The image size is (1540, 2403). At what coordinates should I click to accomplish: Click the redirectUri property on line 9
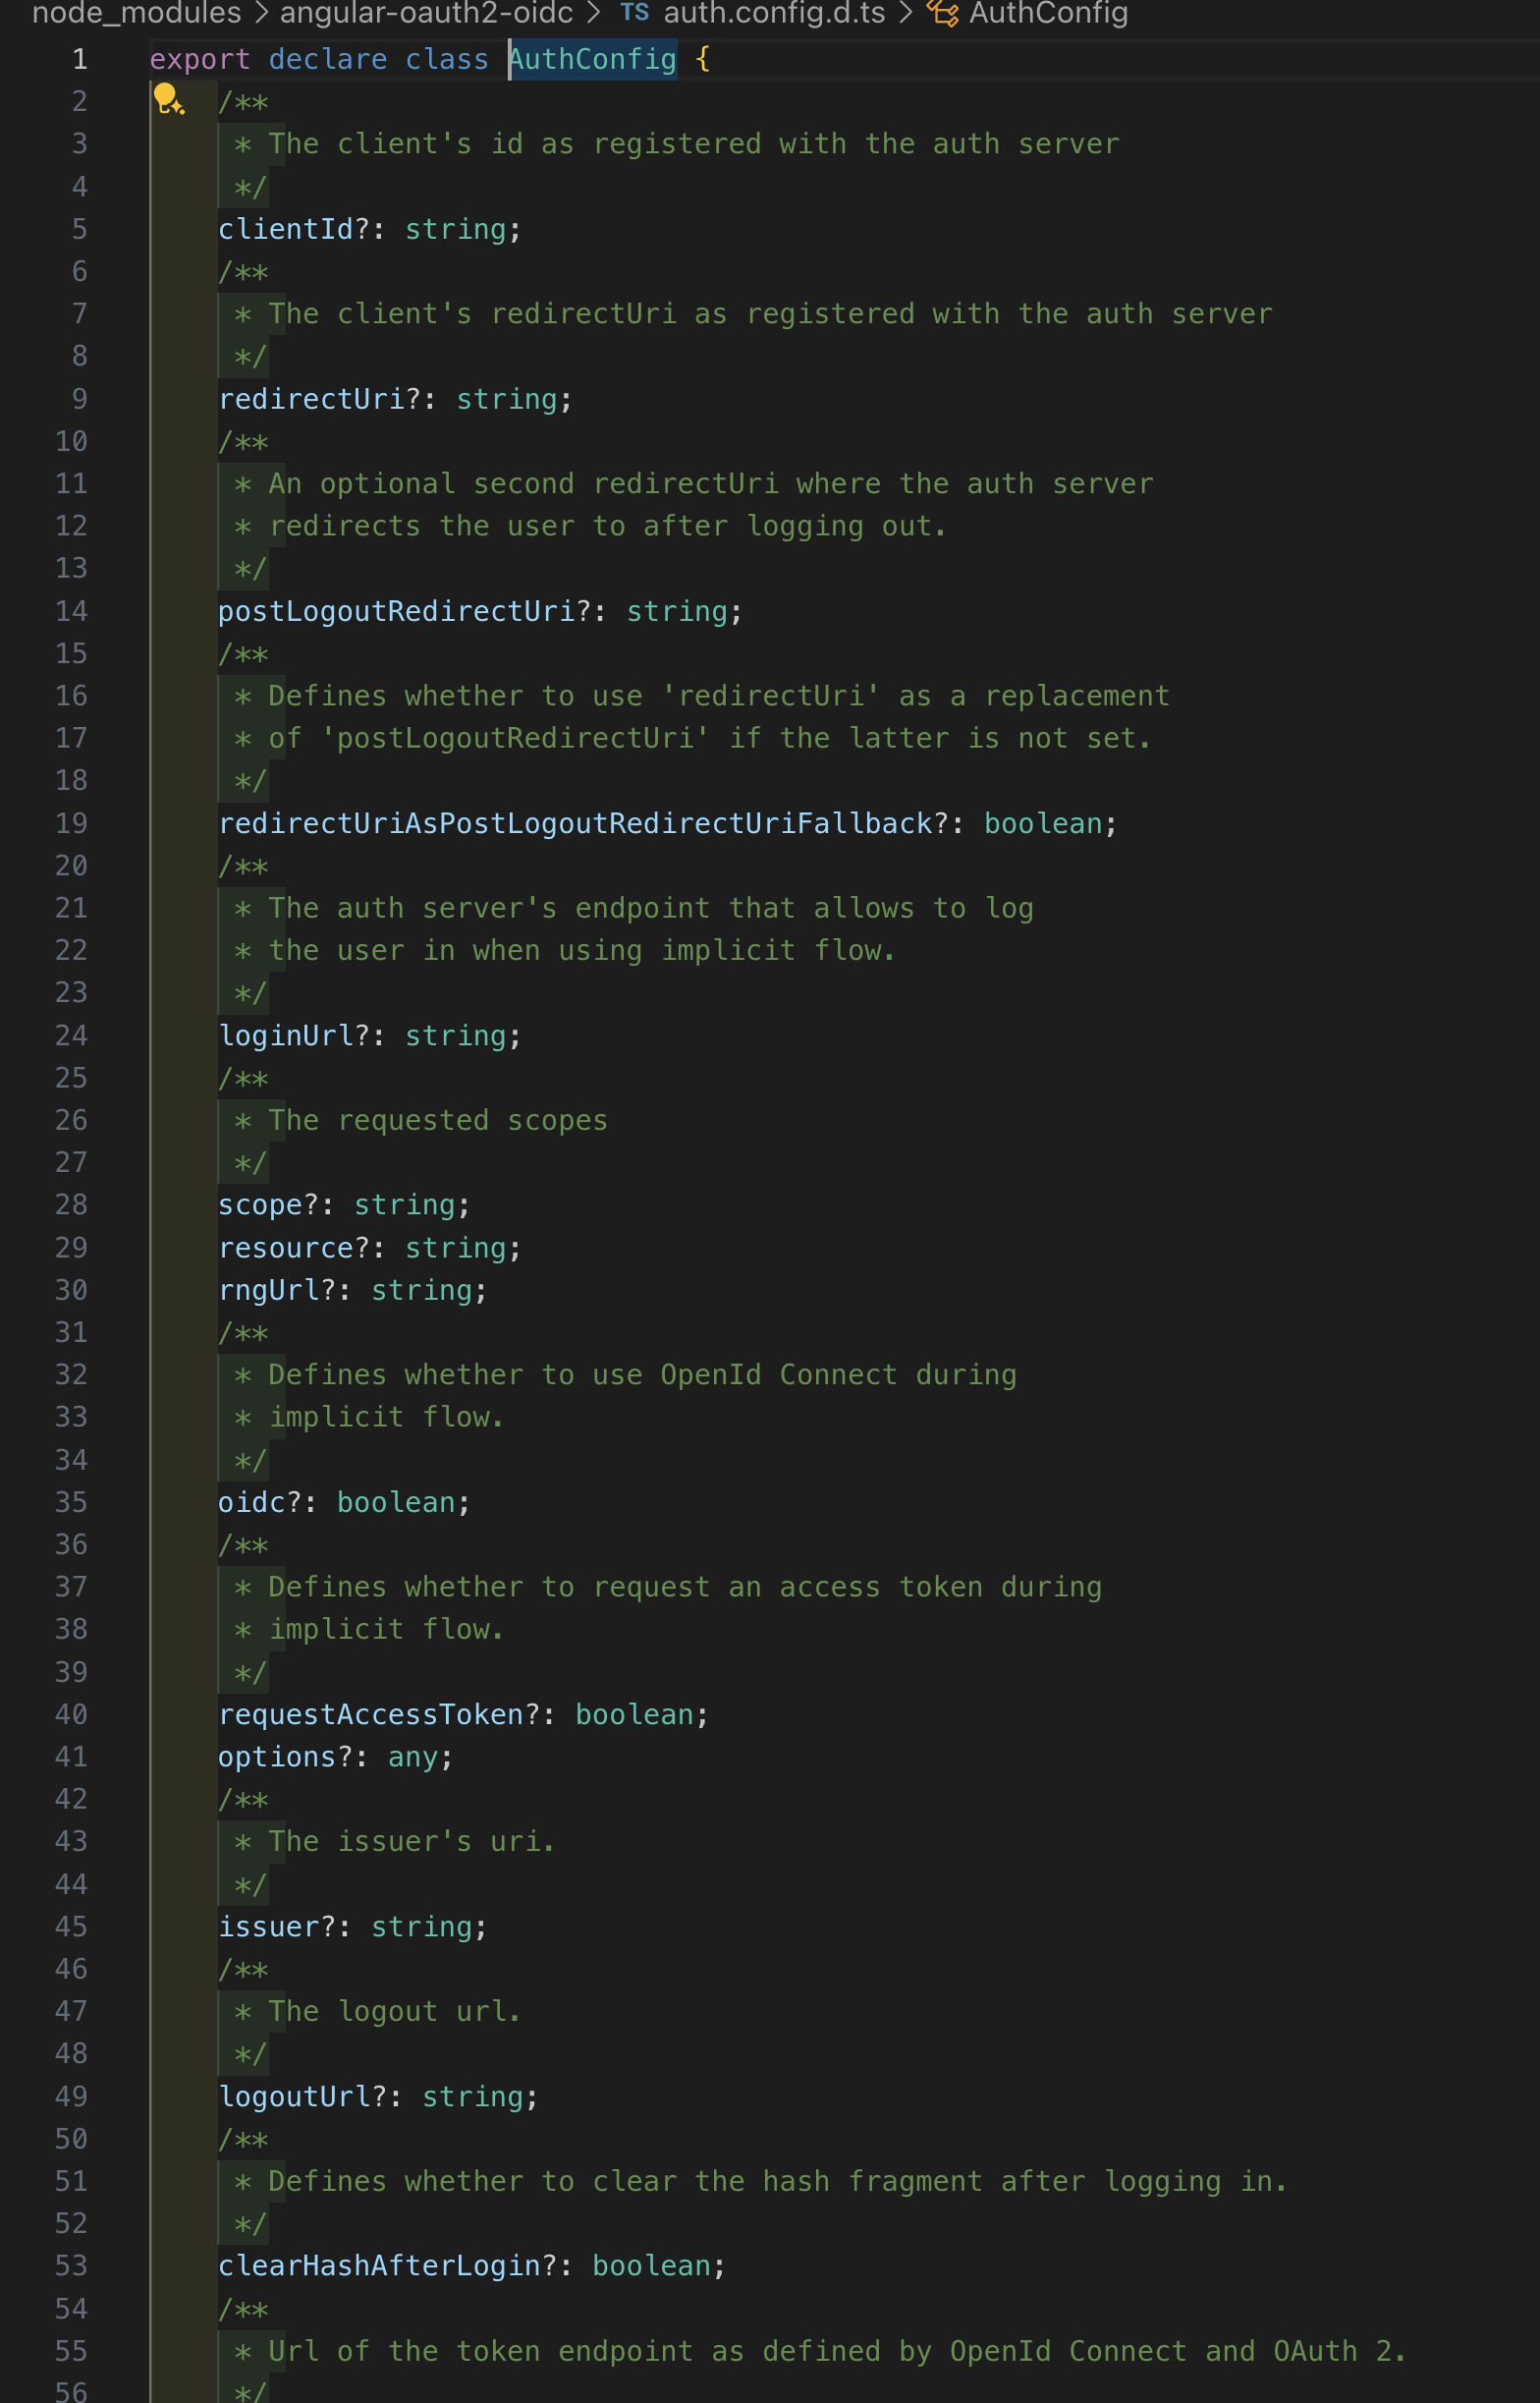pyautogui.click(x=311, y=399)
